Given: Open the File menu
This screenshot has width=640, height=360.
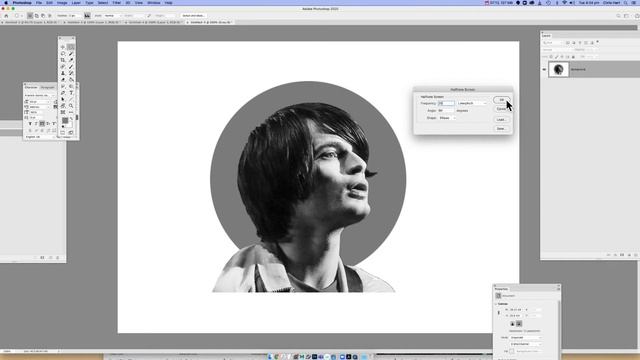Looking at the screenshot, I should pyautogui.click(x=39, y=2).
